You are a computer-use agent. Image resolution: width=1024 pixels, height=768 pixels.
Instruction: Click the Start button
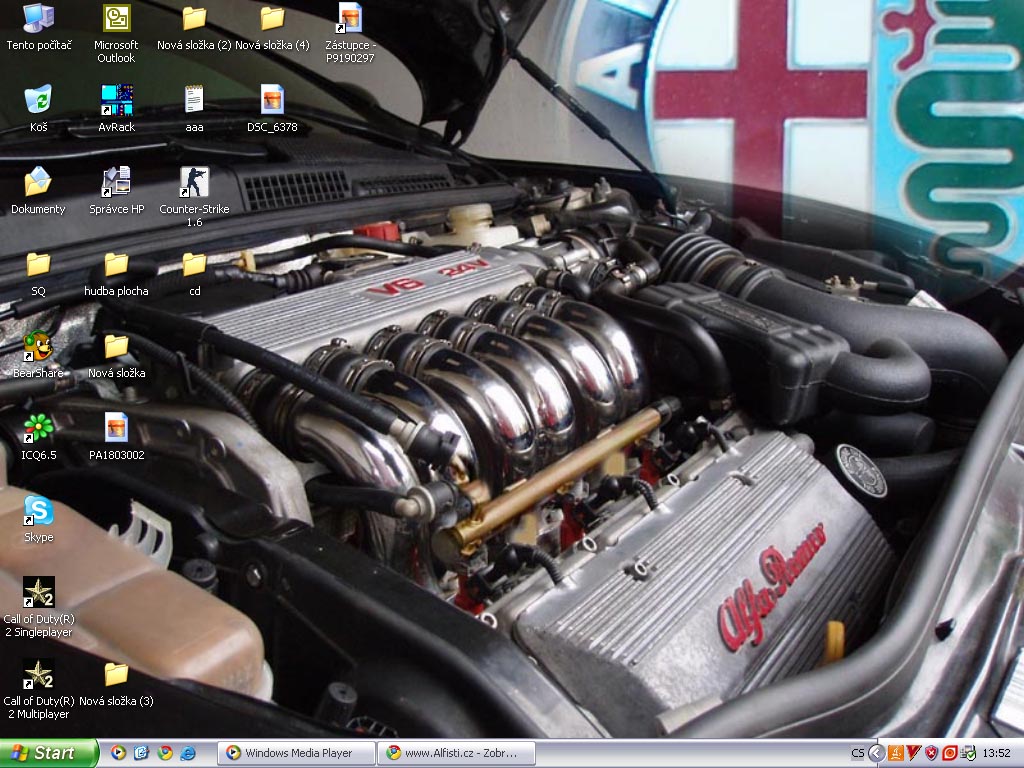(48, 753)
